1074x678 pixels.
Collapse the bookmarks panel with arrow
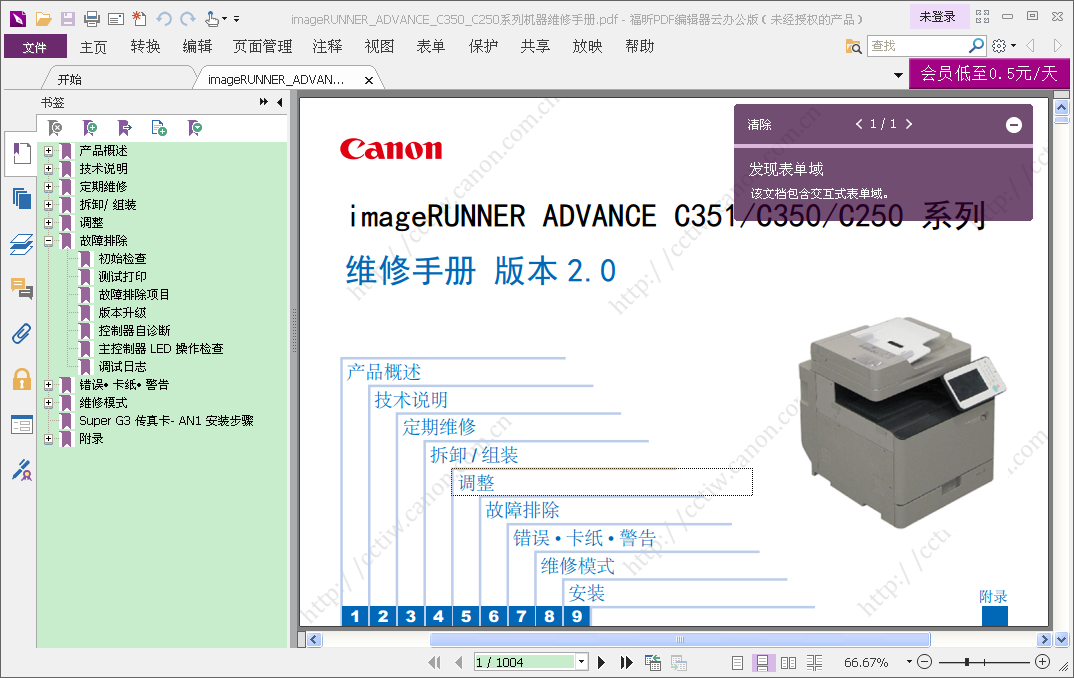coord(279,102)
